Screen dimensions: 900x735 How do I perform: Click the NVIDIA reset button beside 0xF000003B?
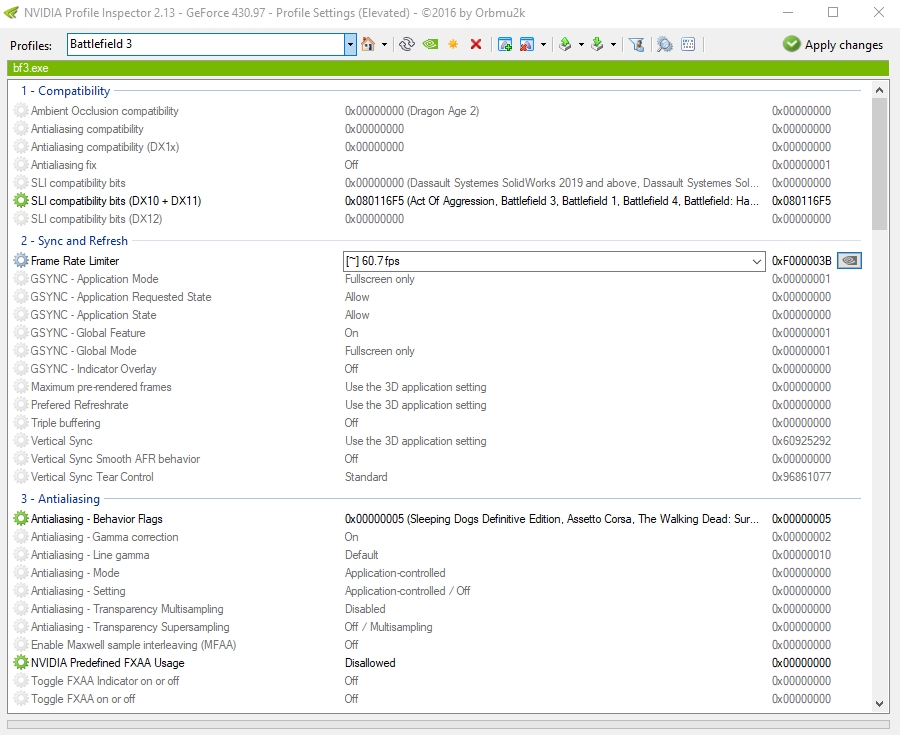[x=849, y=261]
